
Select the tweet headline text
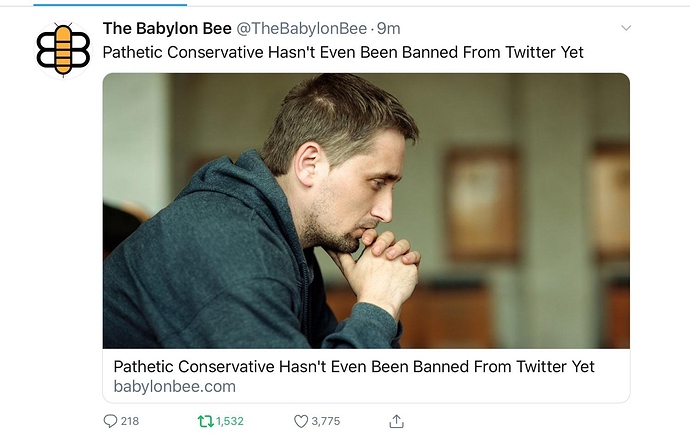(x=343, y=52)
